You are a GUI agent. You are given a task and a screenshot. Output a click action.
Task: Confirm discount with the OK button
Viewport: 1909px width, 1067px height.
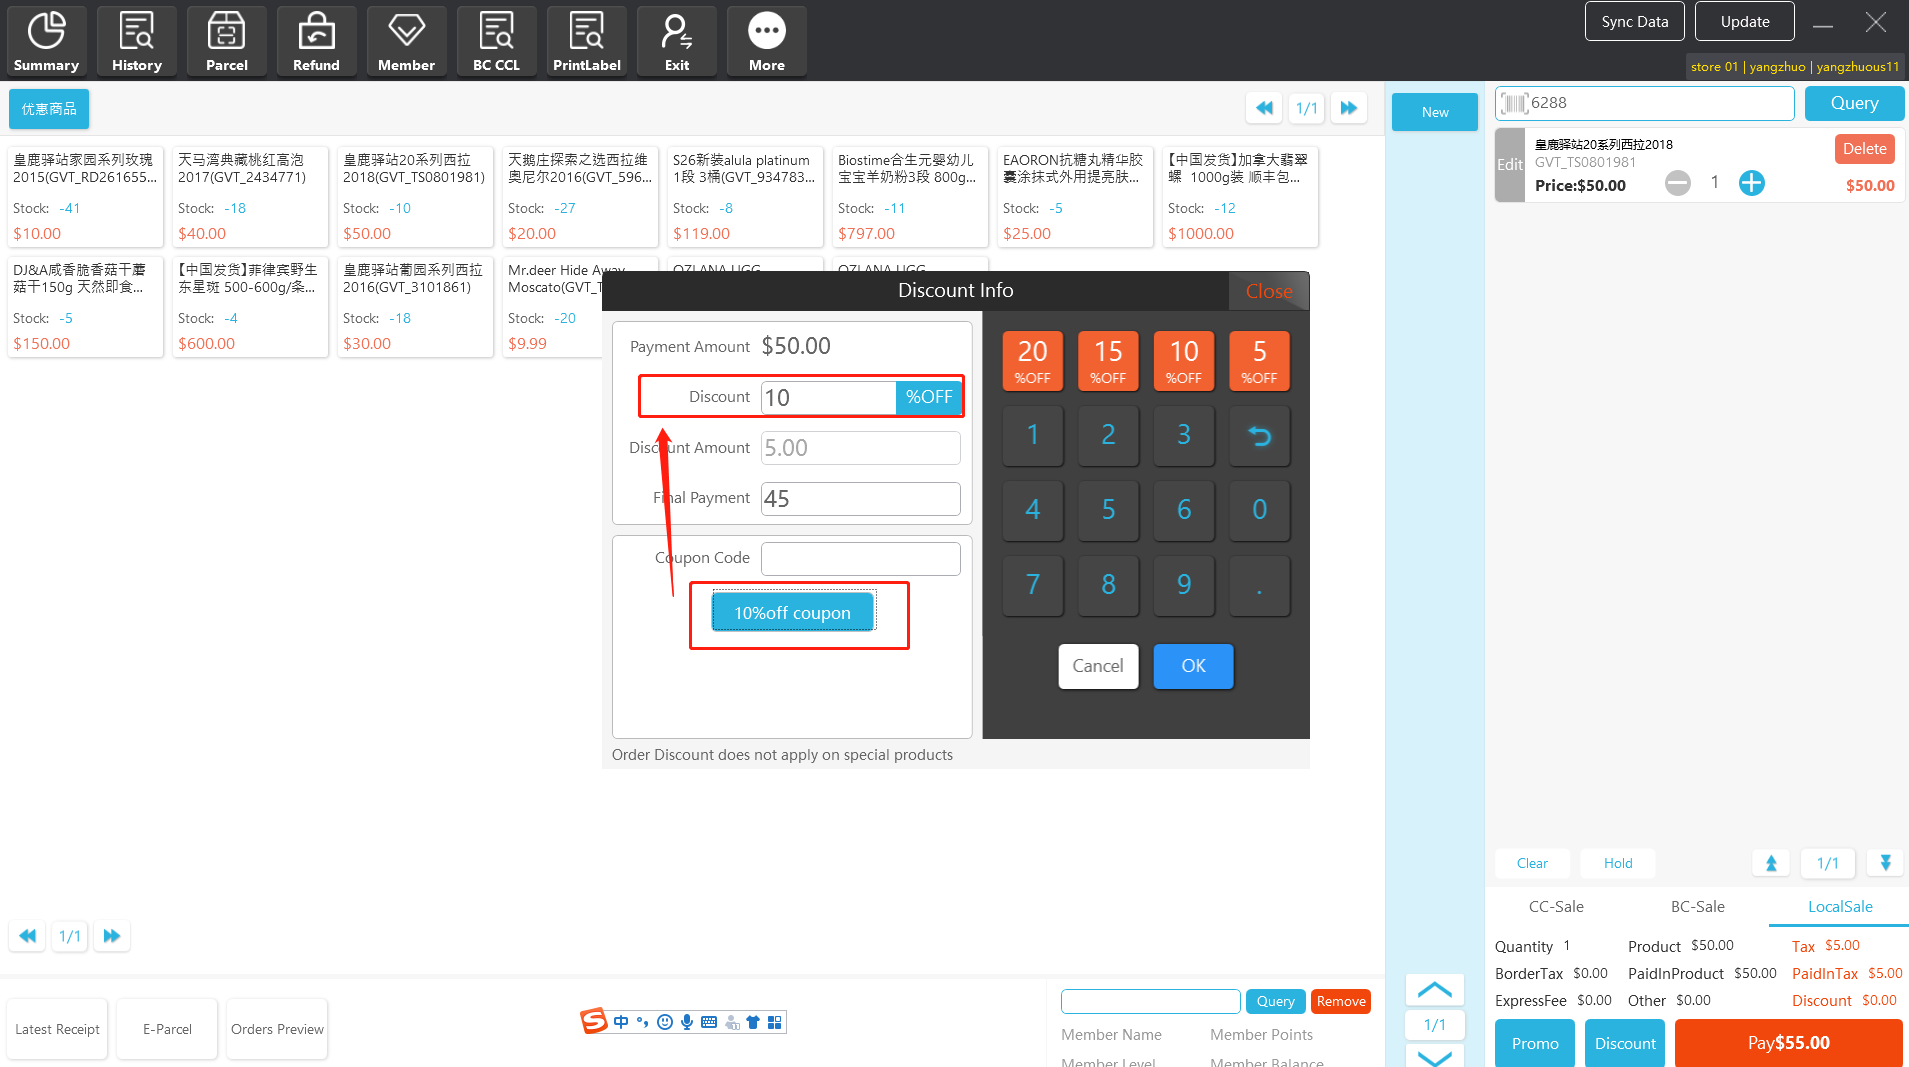[1192, 666]
